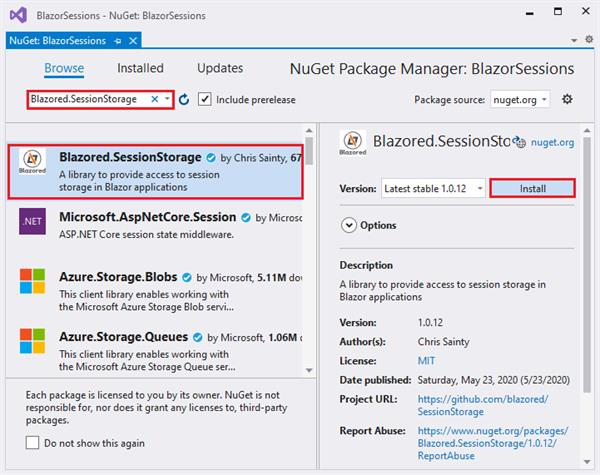Screen dimensions: 600x475
Task: Open the Version dropdown showing Latest stable 1.0.12
Action: 433,188
